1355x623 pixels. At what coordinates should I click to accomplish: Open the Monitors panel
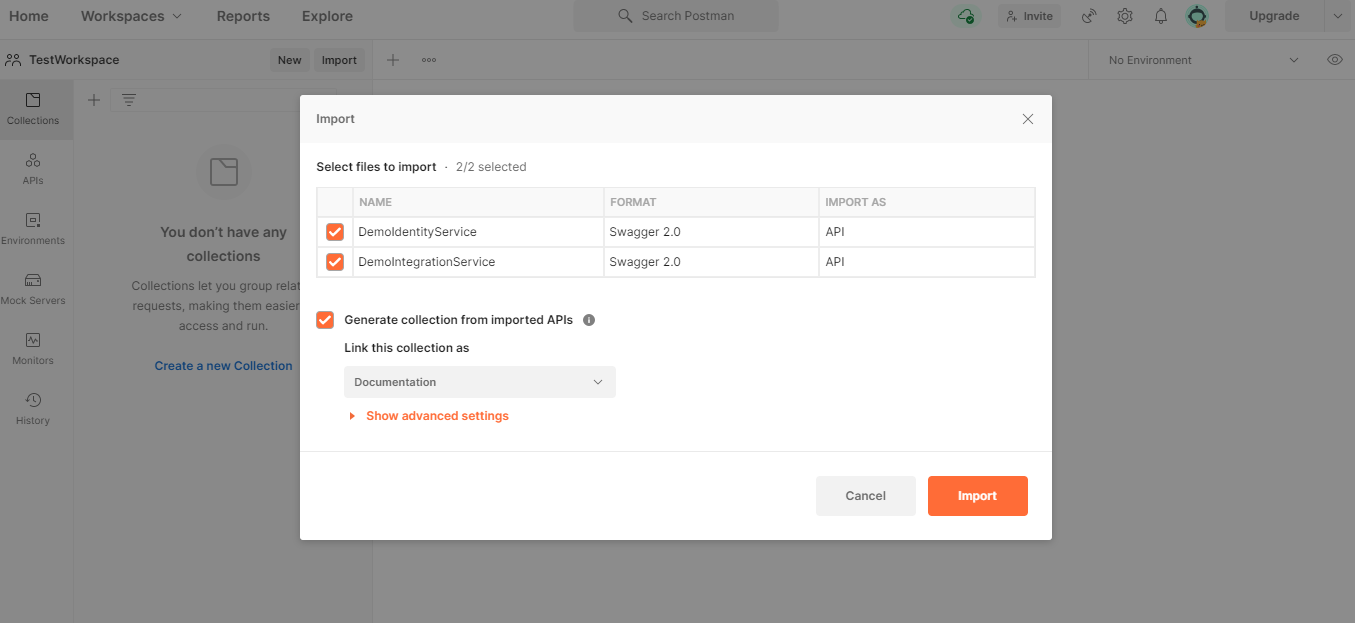point(33,349)
